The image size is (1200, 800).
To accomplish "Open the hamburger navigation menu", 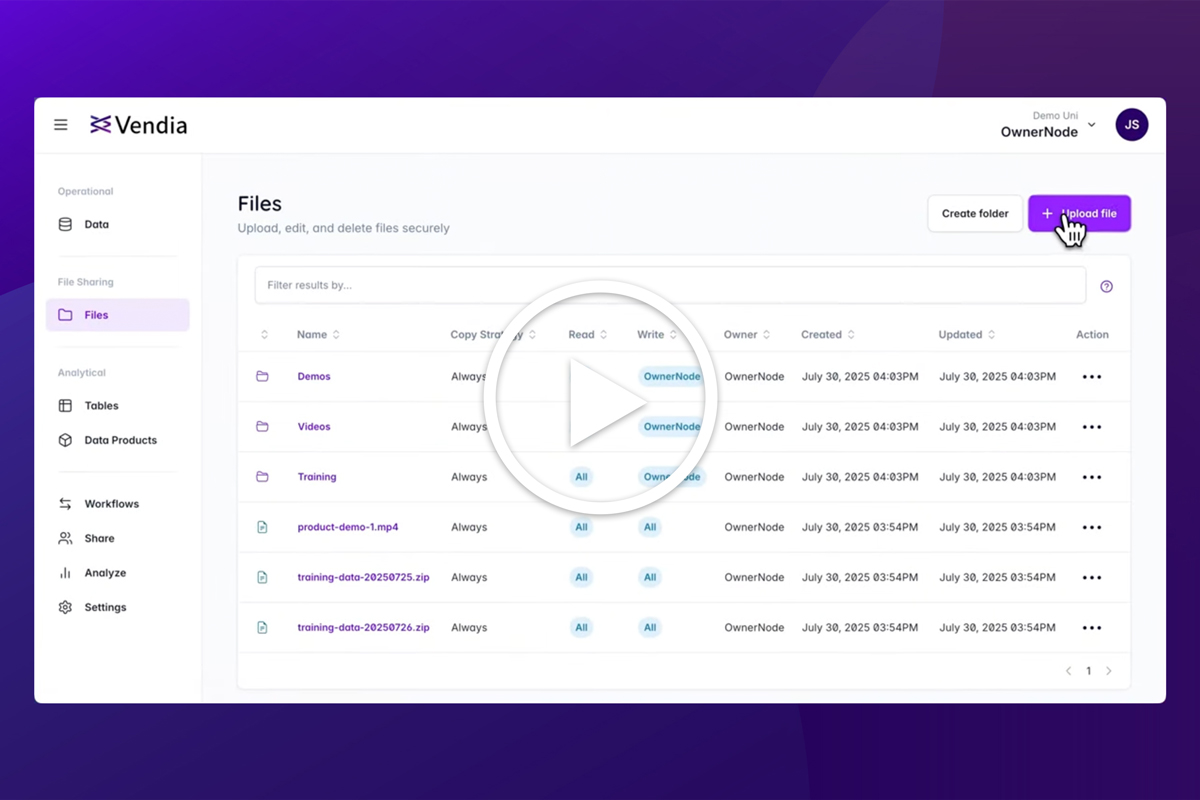I will (61, 125).
